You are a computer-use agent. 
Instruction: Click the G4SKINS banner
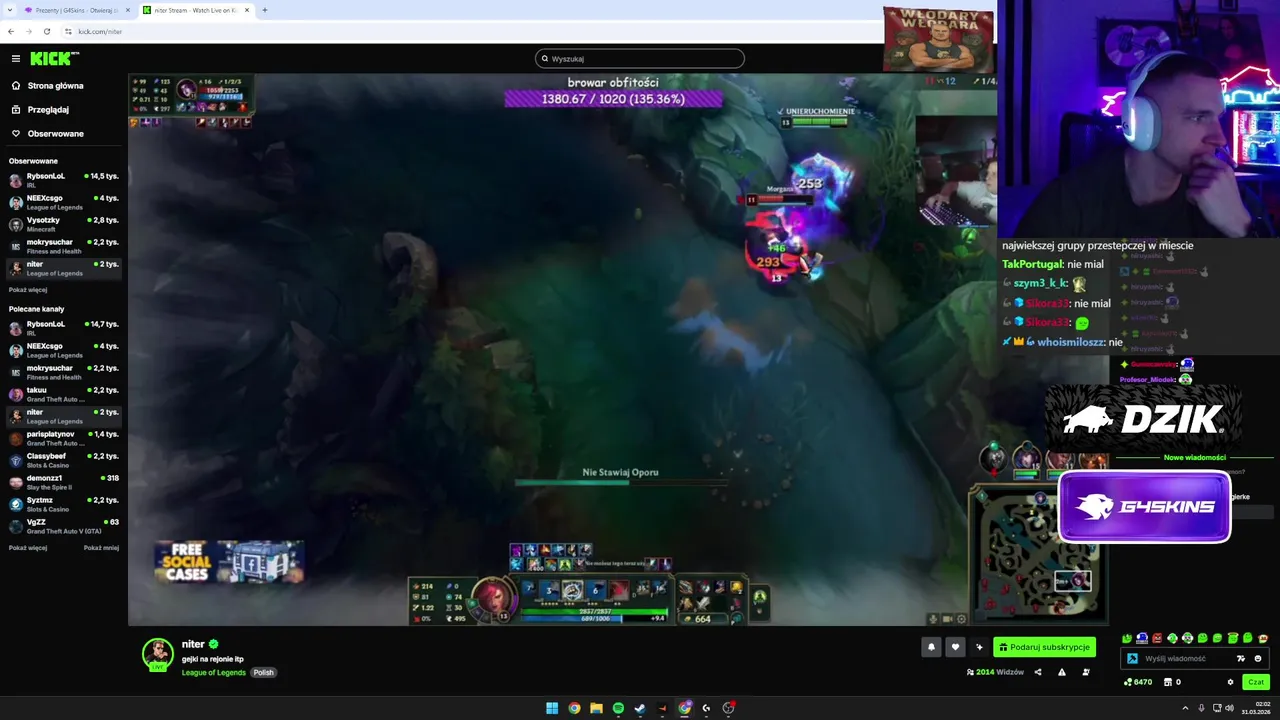point(1145,506)
